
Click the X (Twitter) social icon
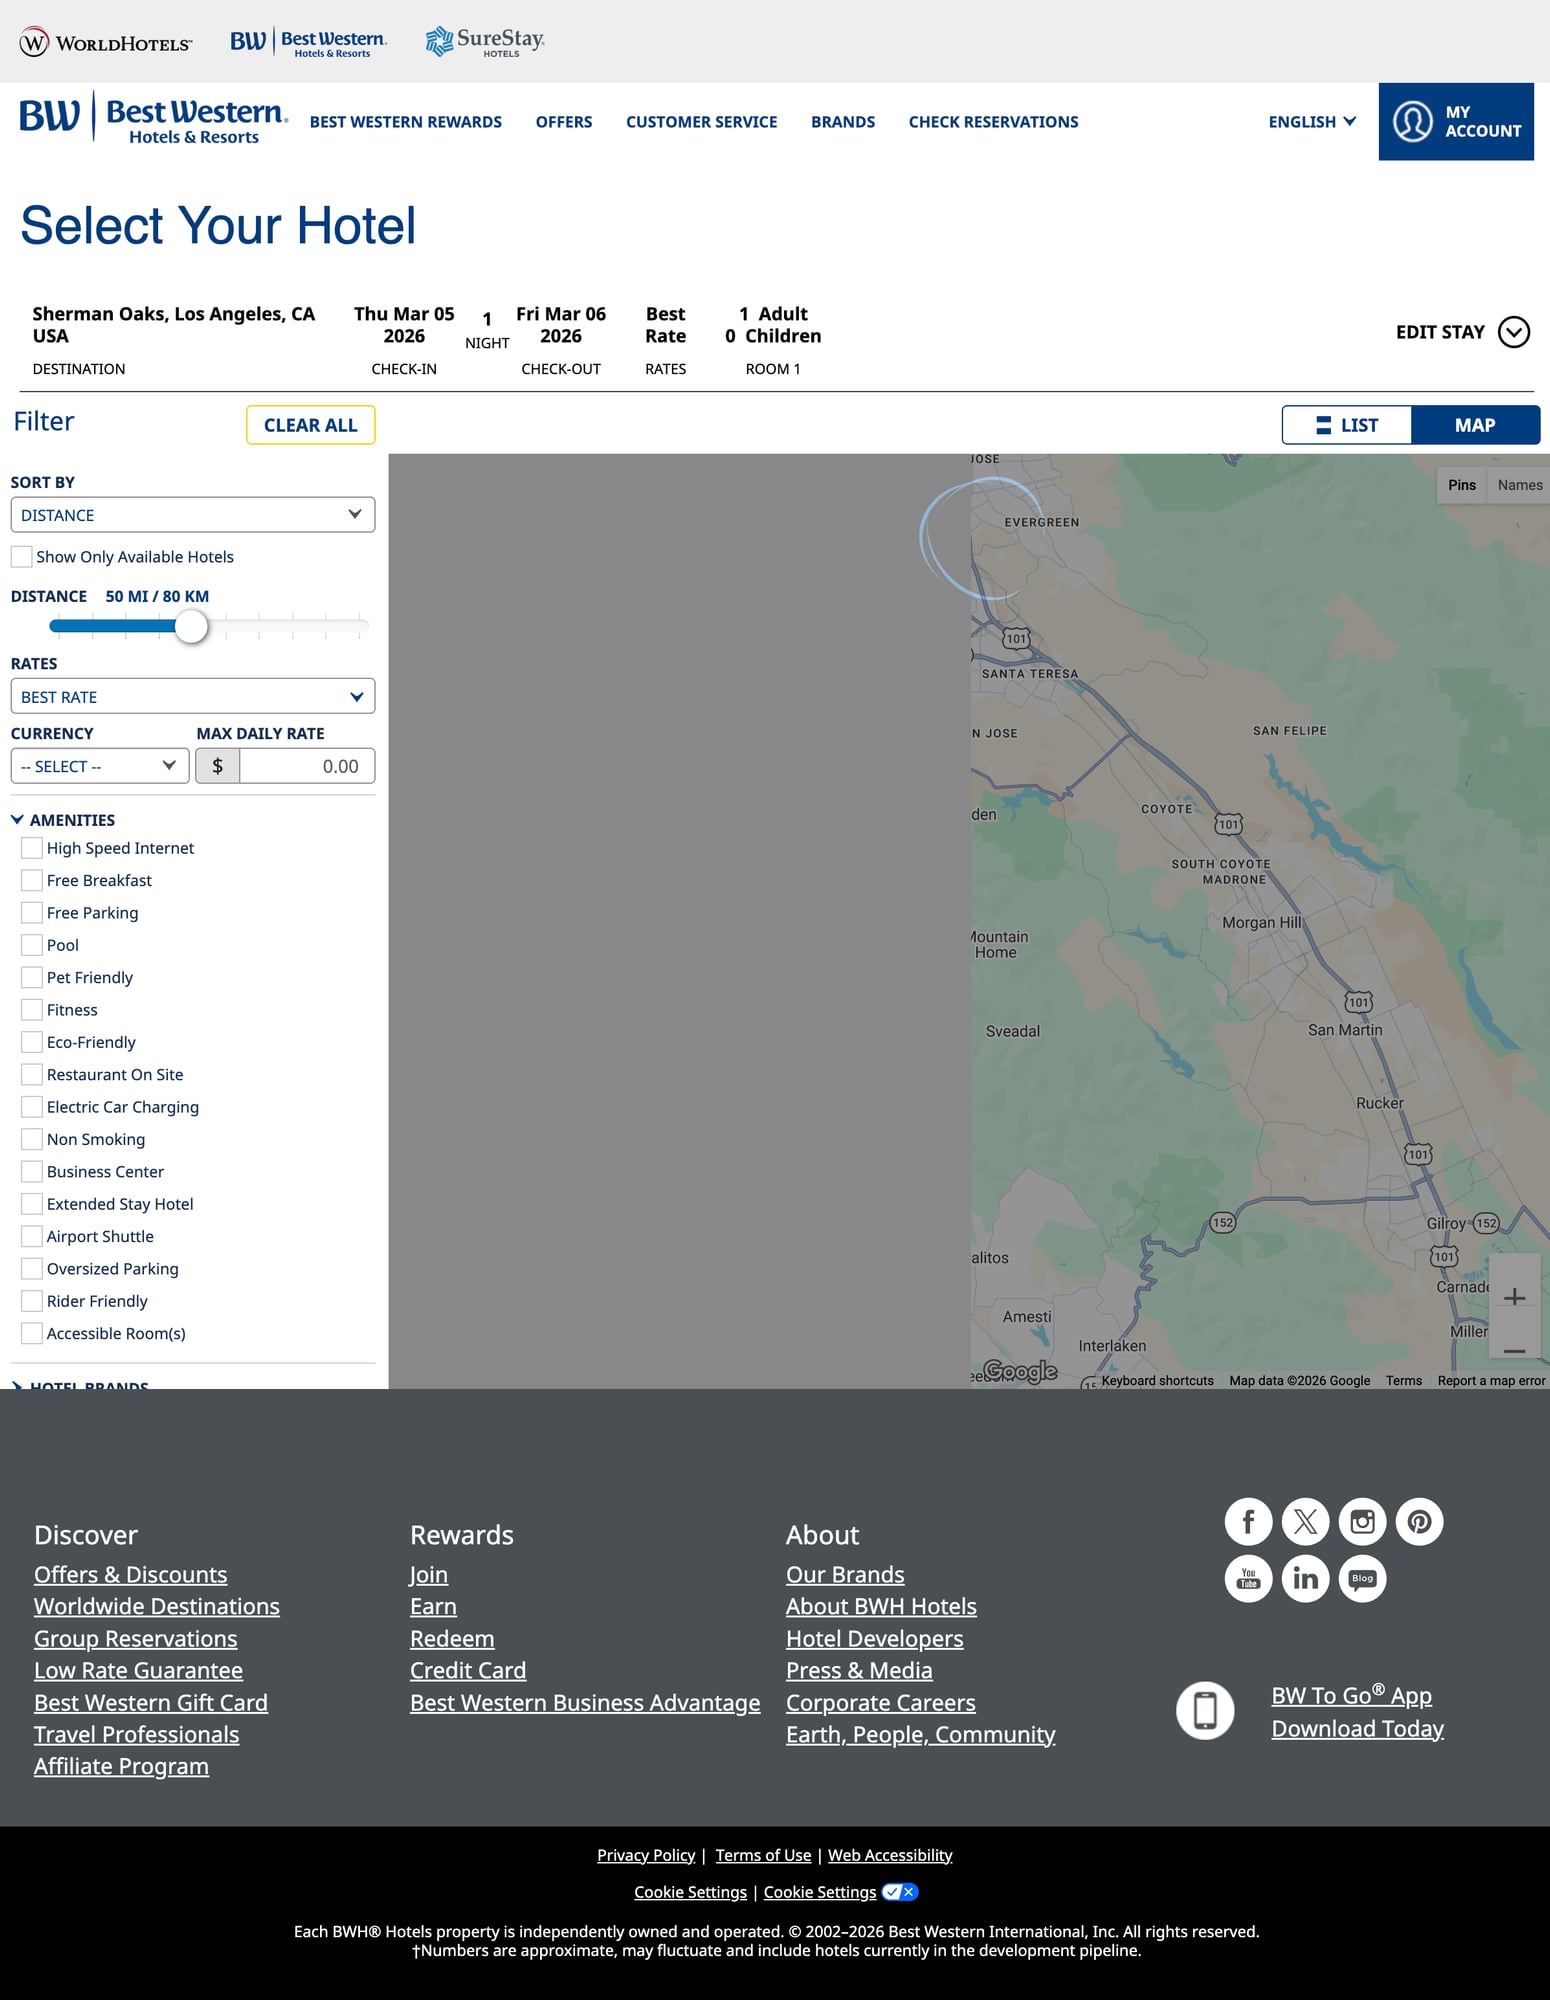point(1305,1522)
